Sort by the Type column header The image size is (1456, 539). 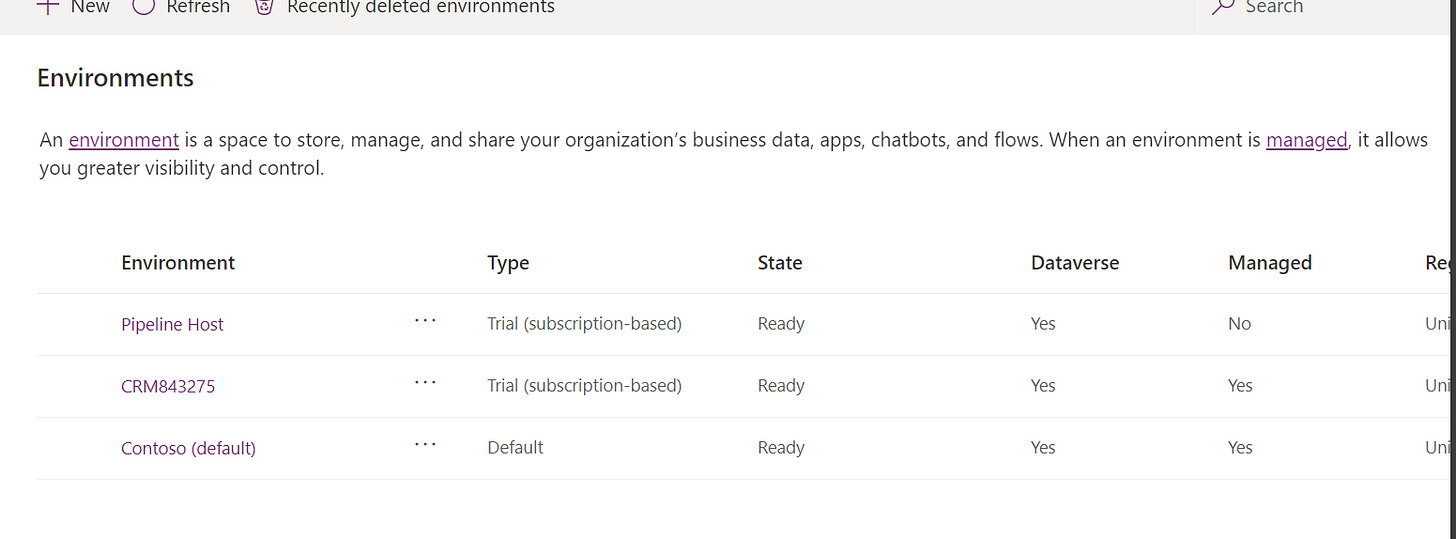tap(508, 263)
